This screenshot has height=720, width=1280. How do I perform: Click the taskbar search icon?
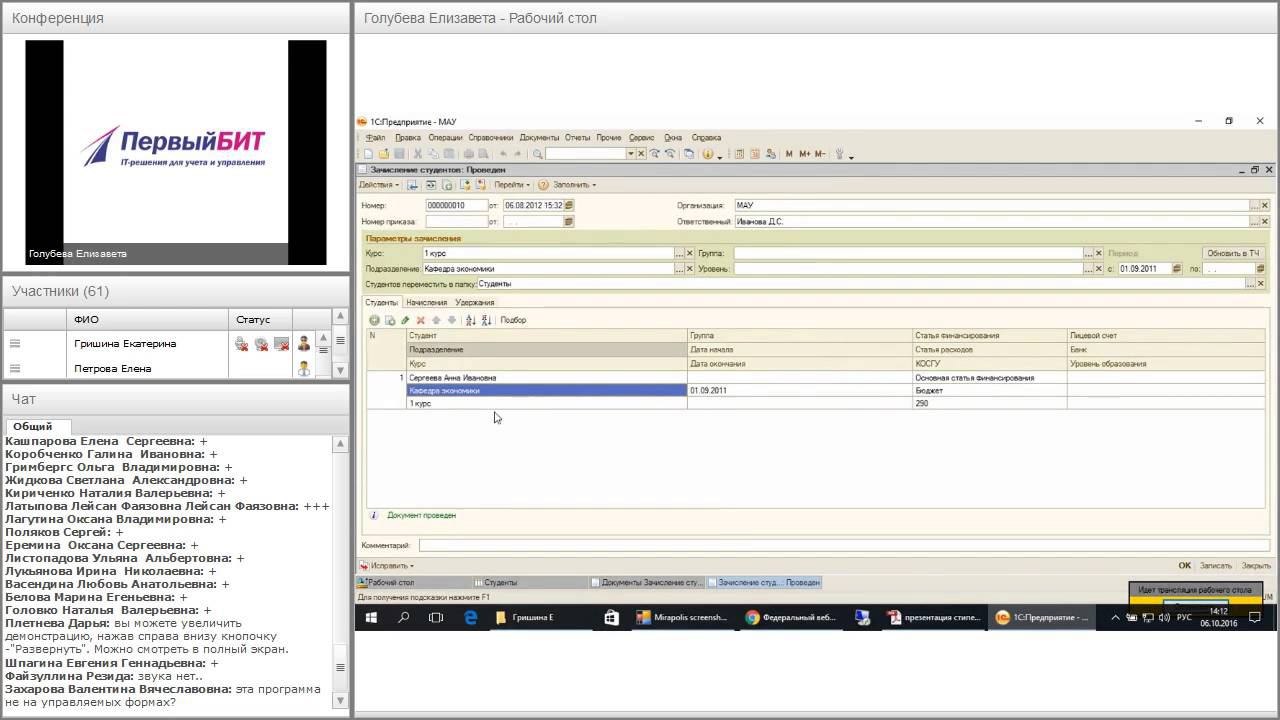[404, 618]
